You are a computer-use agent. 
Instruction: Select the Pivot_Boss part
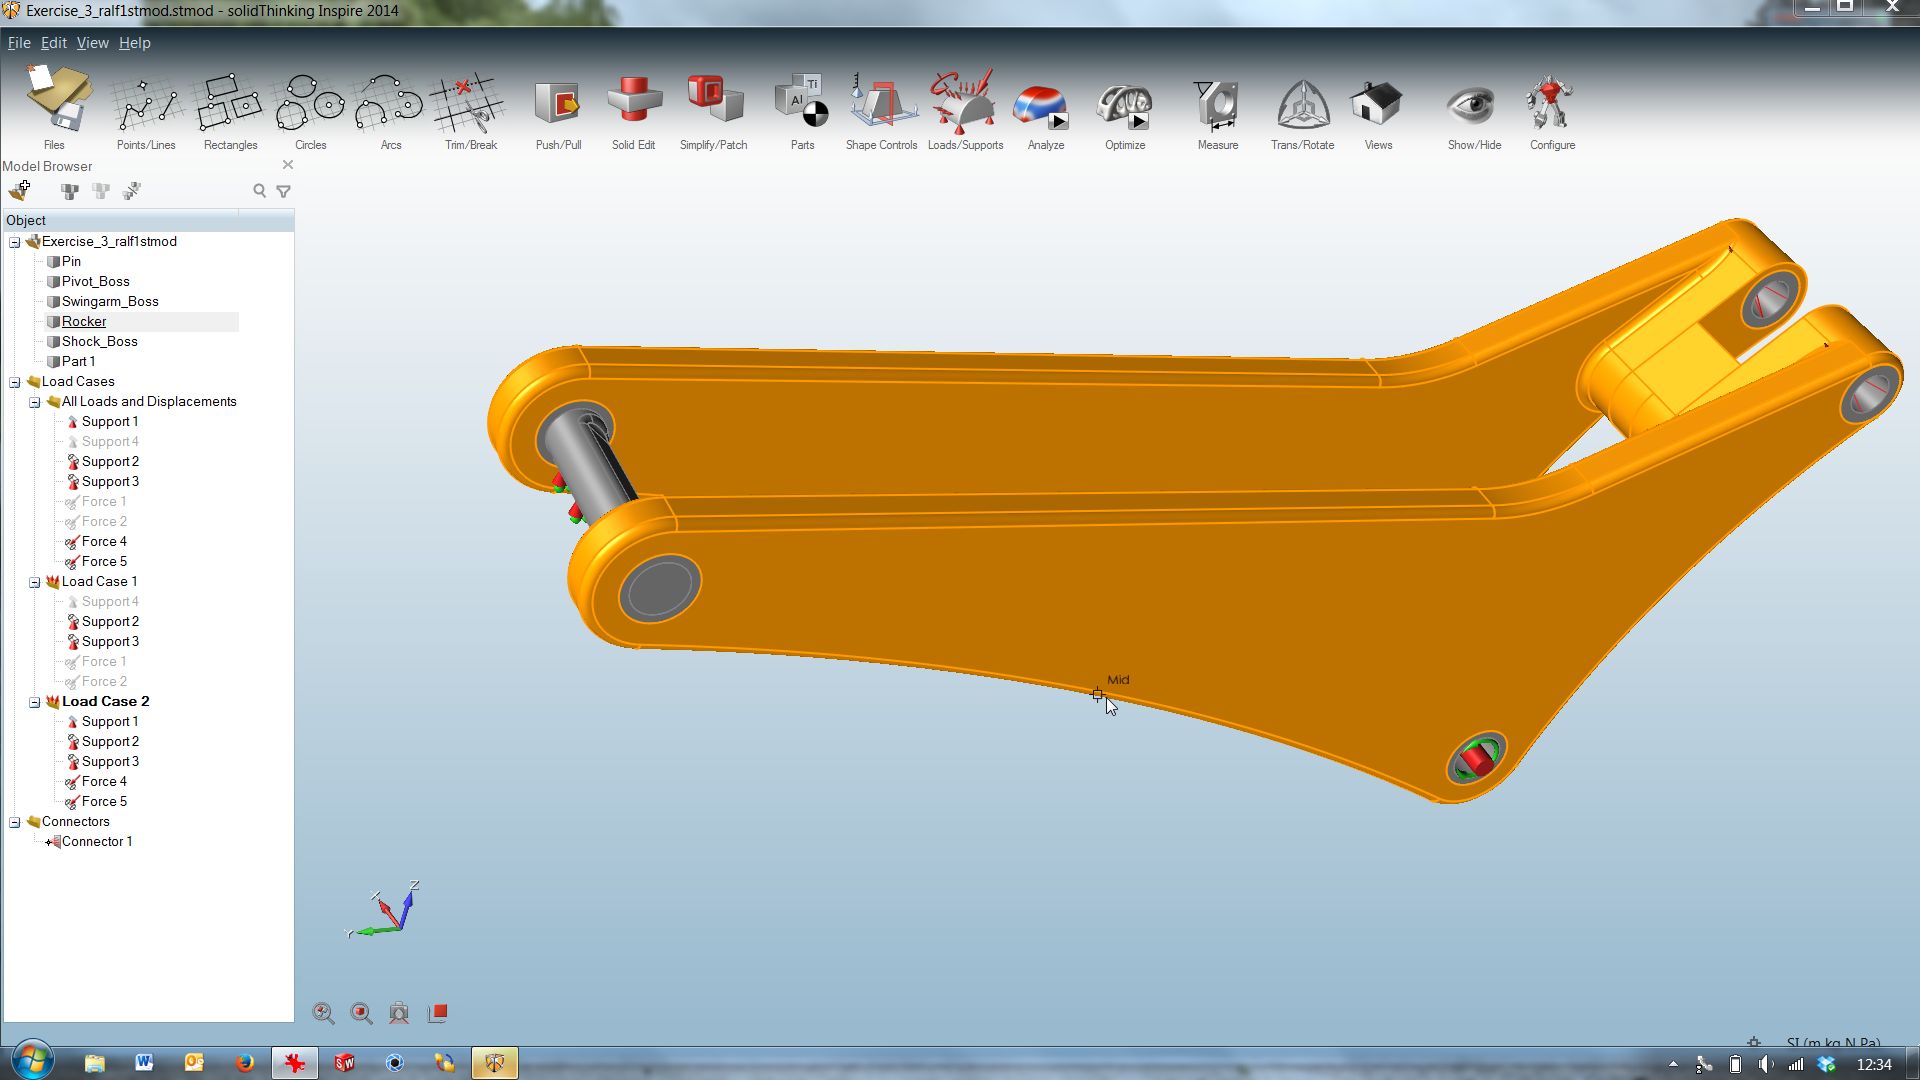pyautogui.click(x=95, y=281)
